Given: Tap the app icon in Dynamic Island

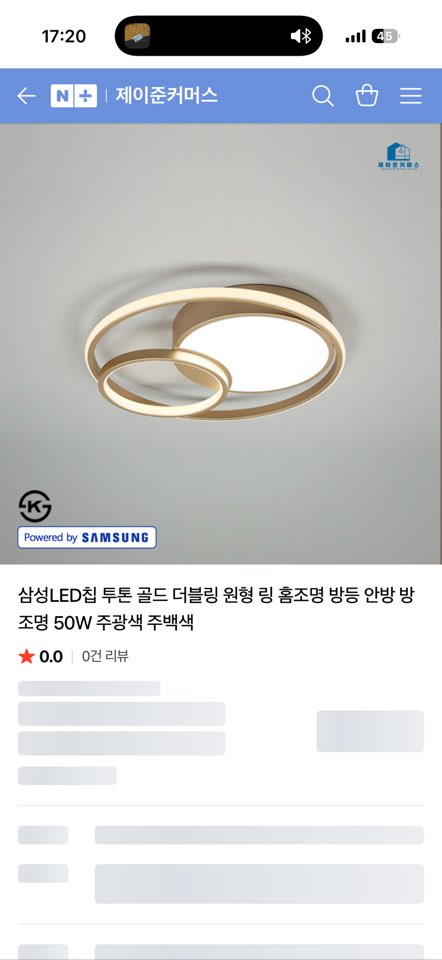Looking at the screenshot, I should 137,36.
